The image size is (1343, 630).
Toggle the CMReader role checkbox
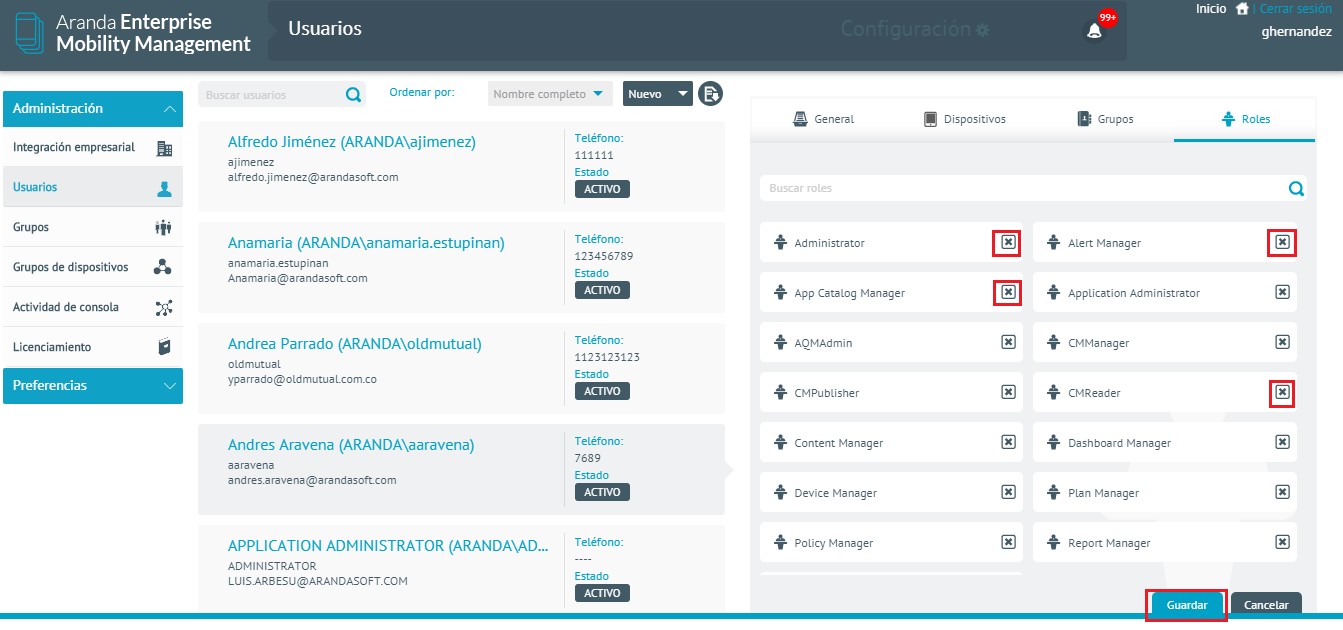(x=1282, y=393)
